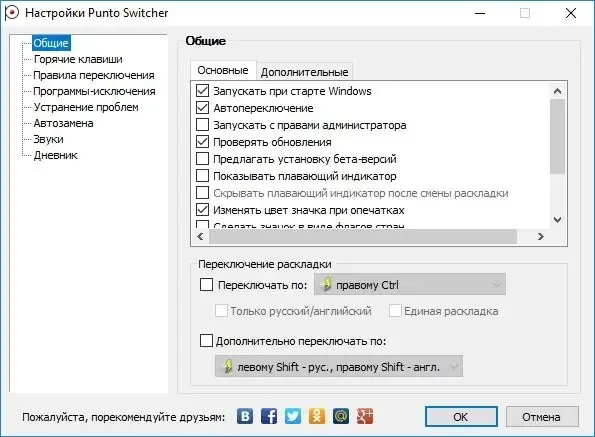Share via the Odnoklassniki icon
The image size is (595, 437).
pyautogui.click(x=317, y=417)
